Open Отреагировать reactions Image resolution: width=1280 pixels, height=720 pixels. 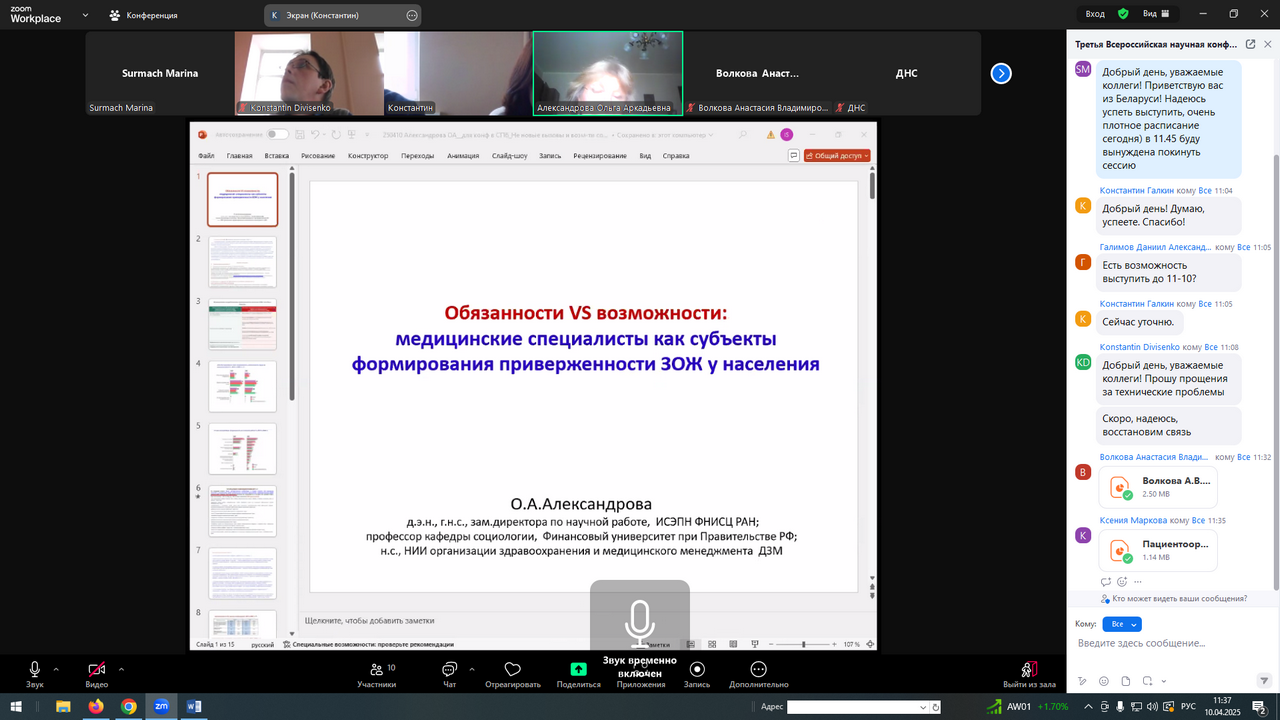click(x=513, y=675)
